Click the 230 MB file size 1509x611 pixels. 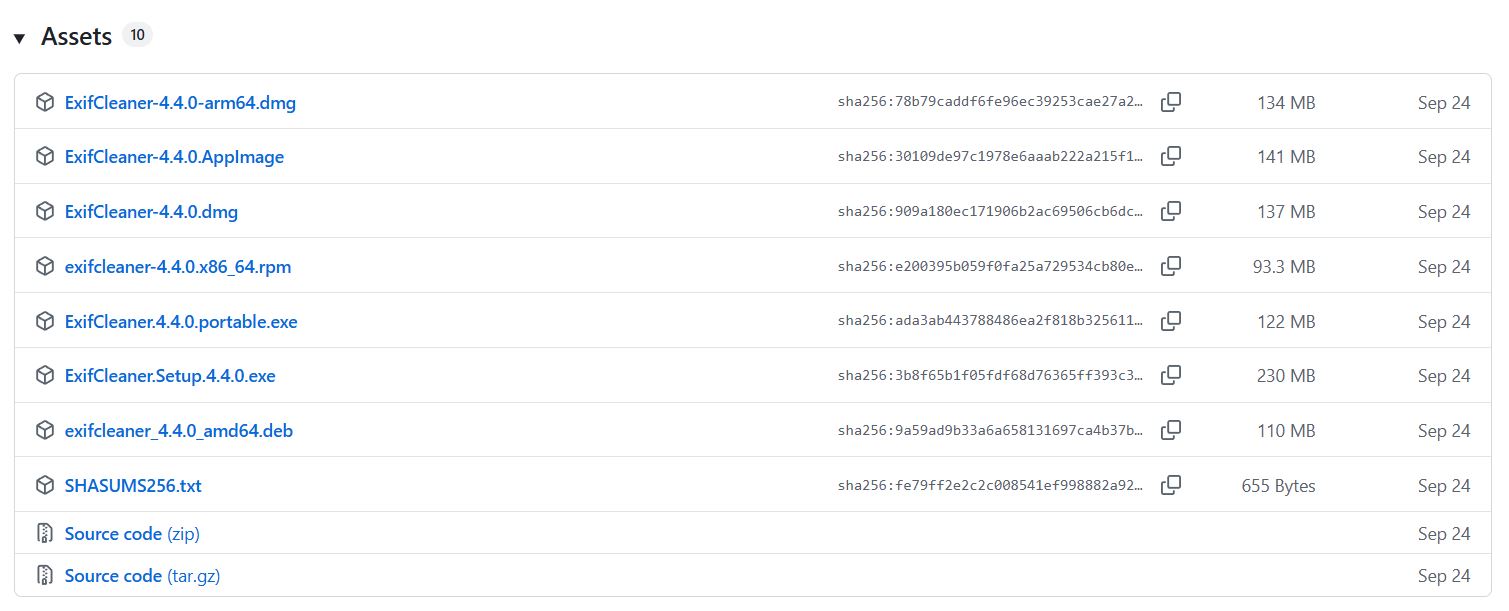pyautogui.click(x=1286, y=376)
